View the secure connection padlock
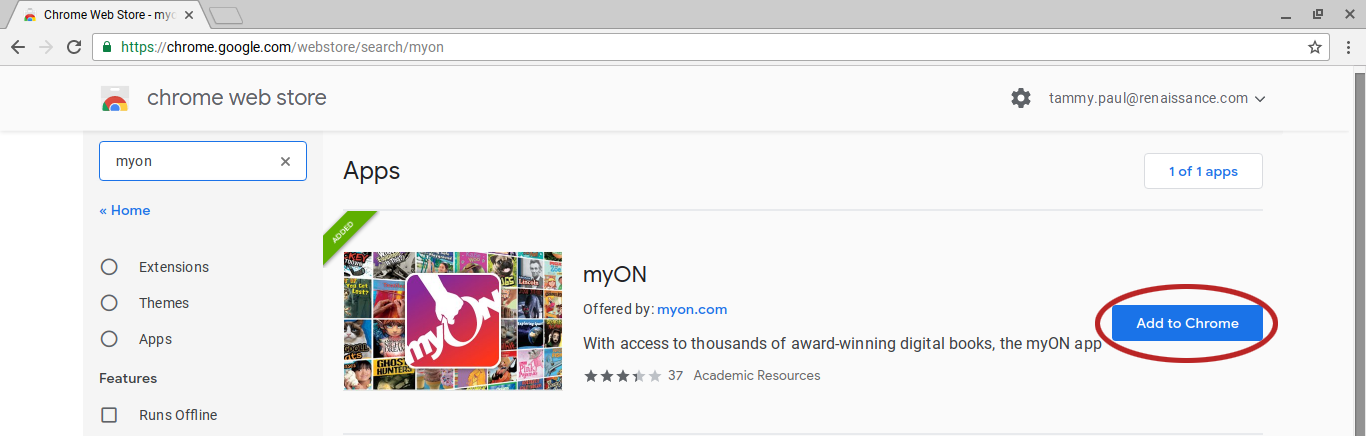Viewport: 1366px width, 436px height. (x=107, y=47)
